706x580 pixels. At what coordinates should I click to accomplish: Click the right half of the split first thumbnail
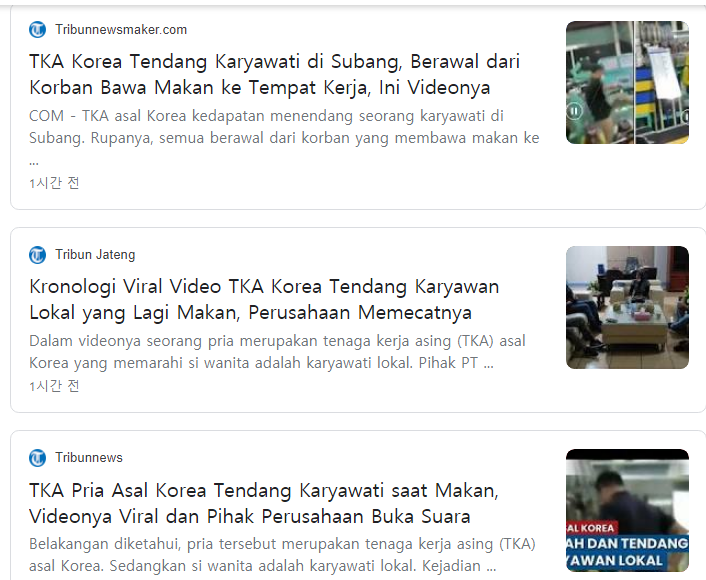pyautogui.click(x=662, y=82)
